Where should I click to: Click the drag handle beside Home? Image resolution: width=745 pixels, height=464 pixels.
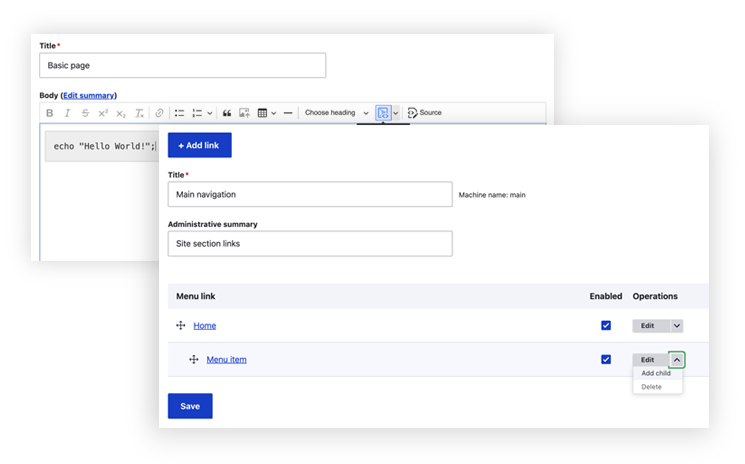point(181,326)
